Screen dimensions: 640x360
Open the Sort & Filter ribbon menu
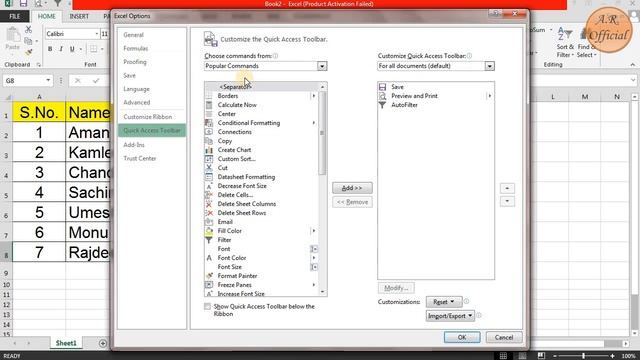coord(565,43)
